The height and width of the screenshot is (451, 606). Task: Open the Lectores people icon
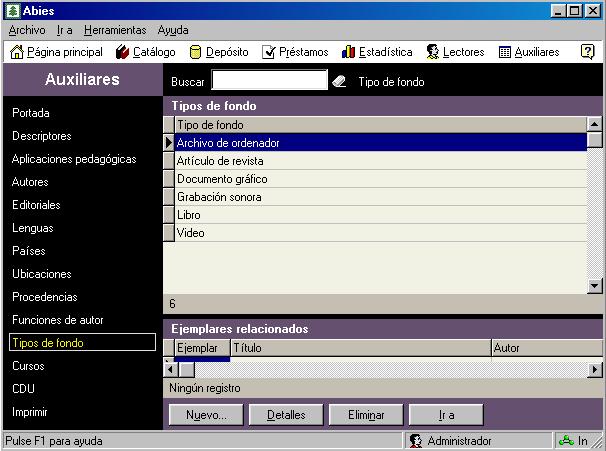tap(433, 52)
